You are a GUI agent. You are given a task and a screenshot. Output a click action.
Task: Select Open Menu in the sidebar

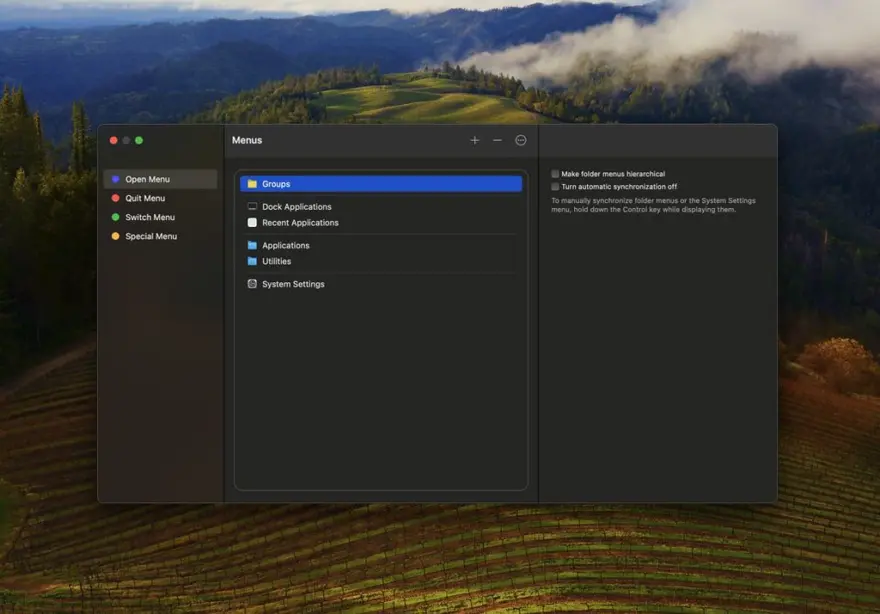[x=161, y=179]
